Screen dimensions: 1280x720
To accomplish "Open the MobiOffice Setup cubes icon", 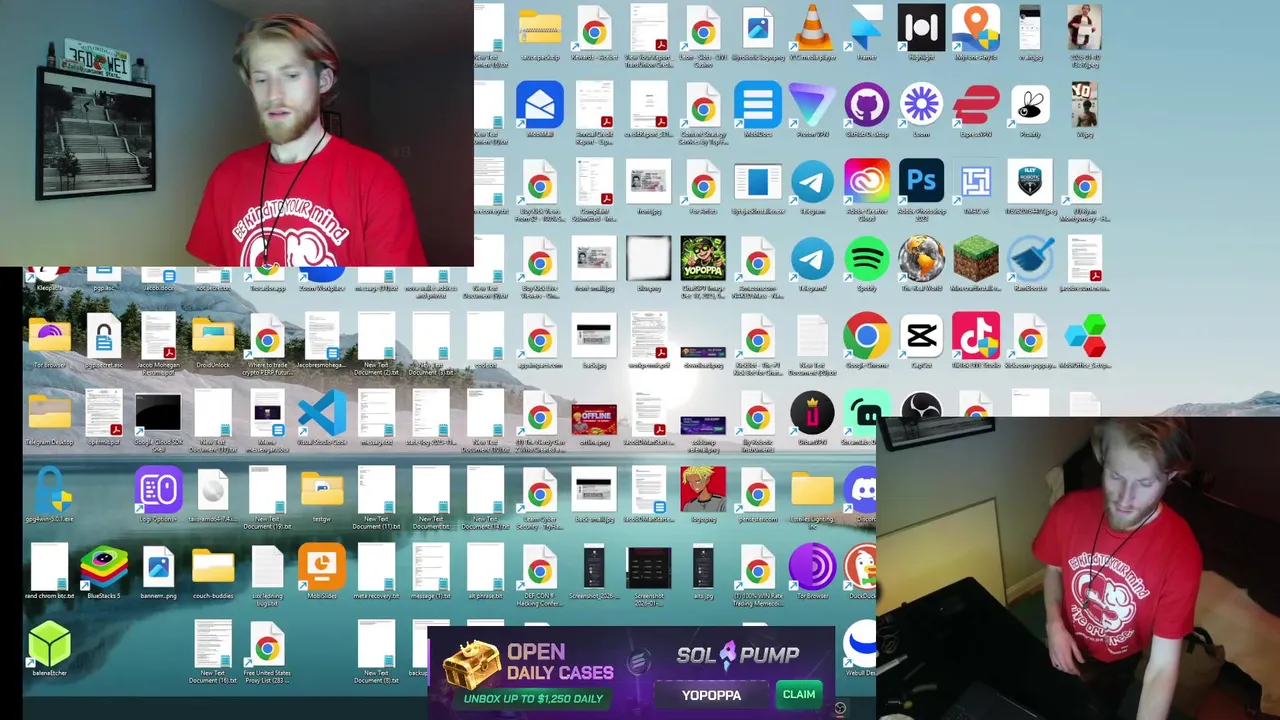I will click(1085, 337).
